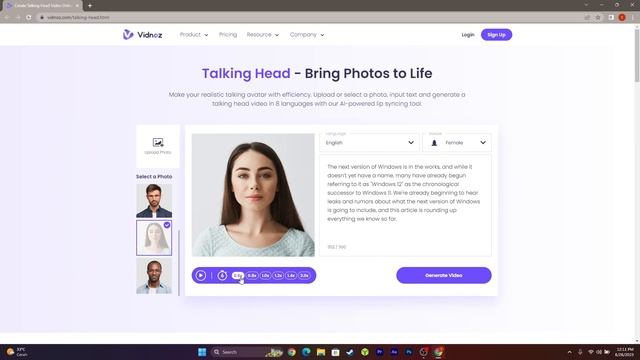640x360 pixels.
Task: Open the English language dropdown
Action: (x=369, y=143)
